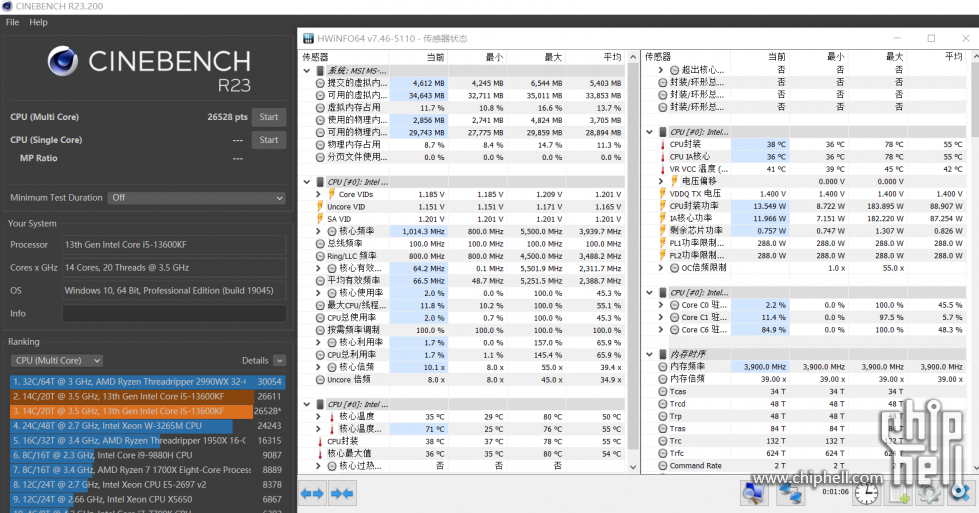Click the lightning icon beside Uncore VID
The height and width of the screenshot is (513, 979).
pyautogui.click(x=320, y=207)
